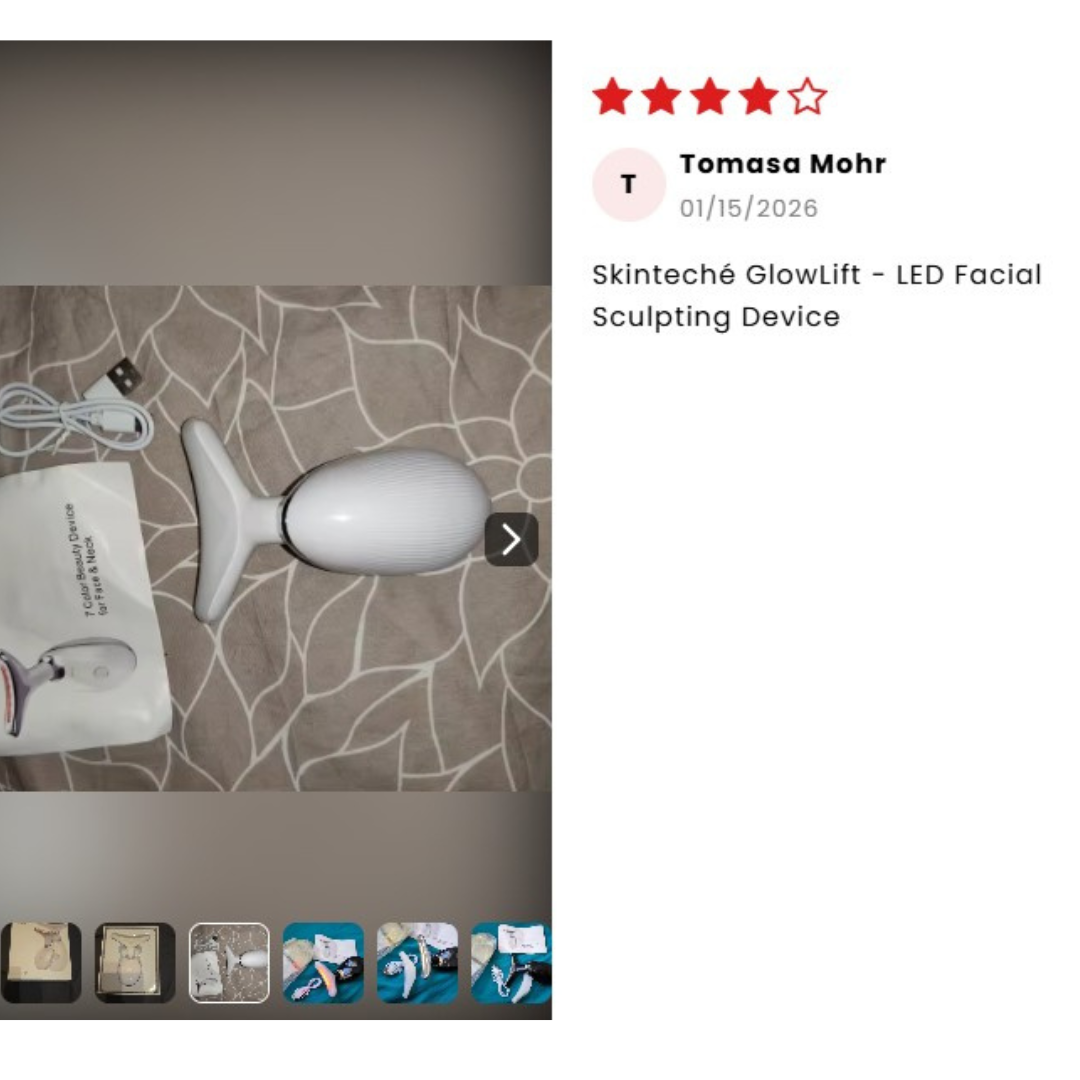The width and height of the screenshot is (1080, 1080).
Task: Click the blurred area above the main photo
Action: click(276, 163)
